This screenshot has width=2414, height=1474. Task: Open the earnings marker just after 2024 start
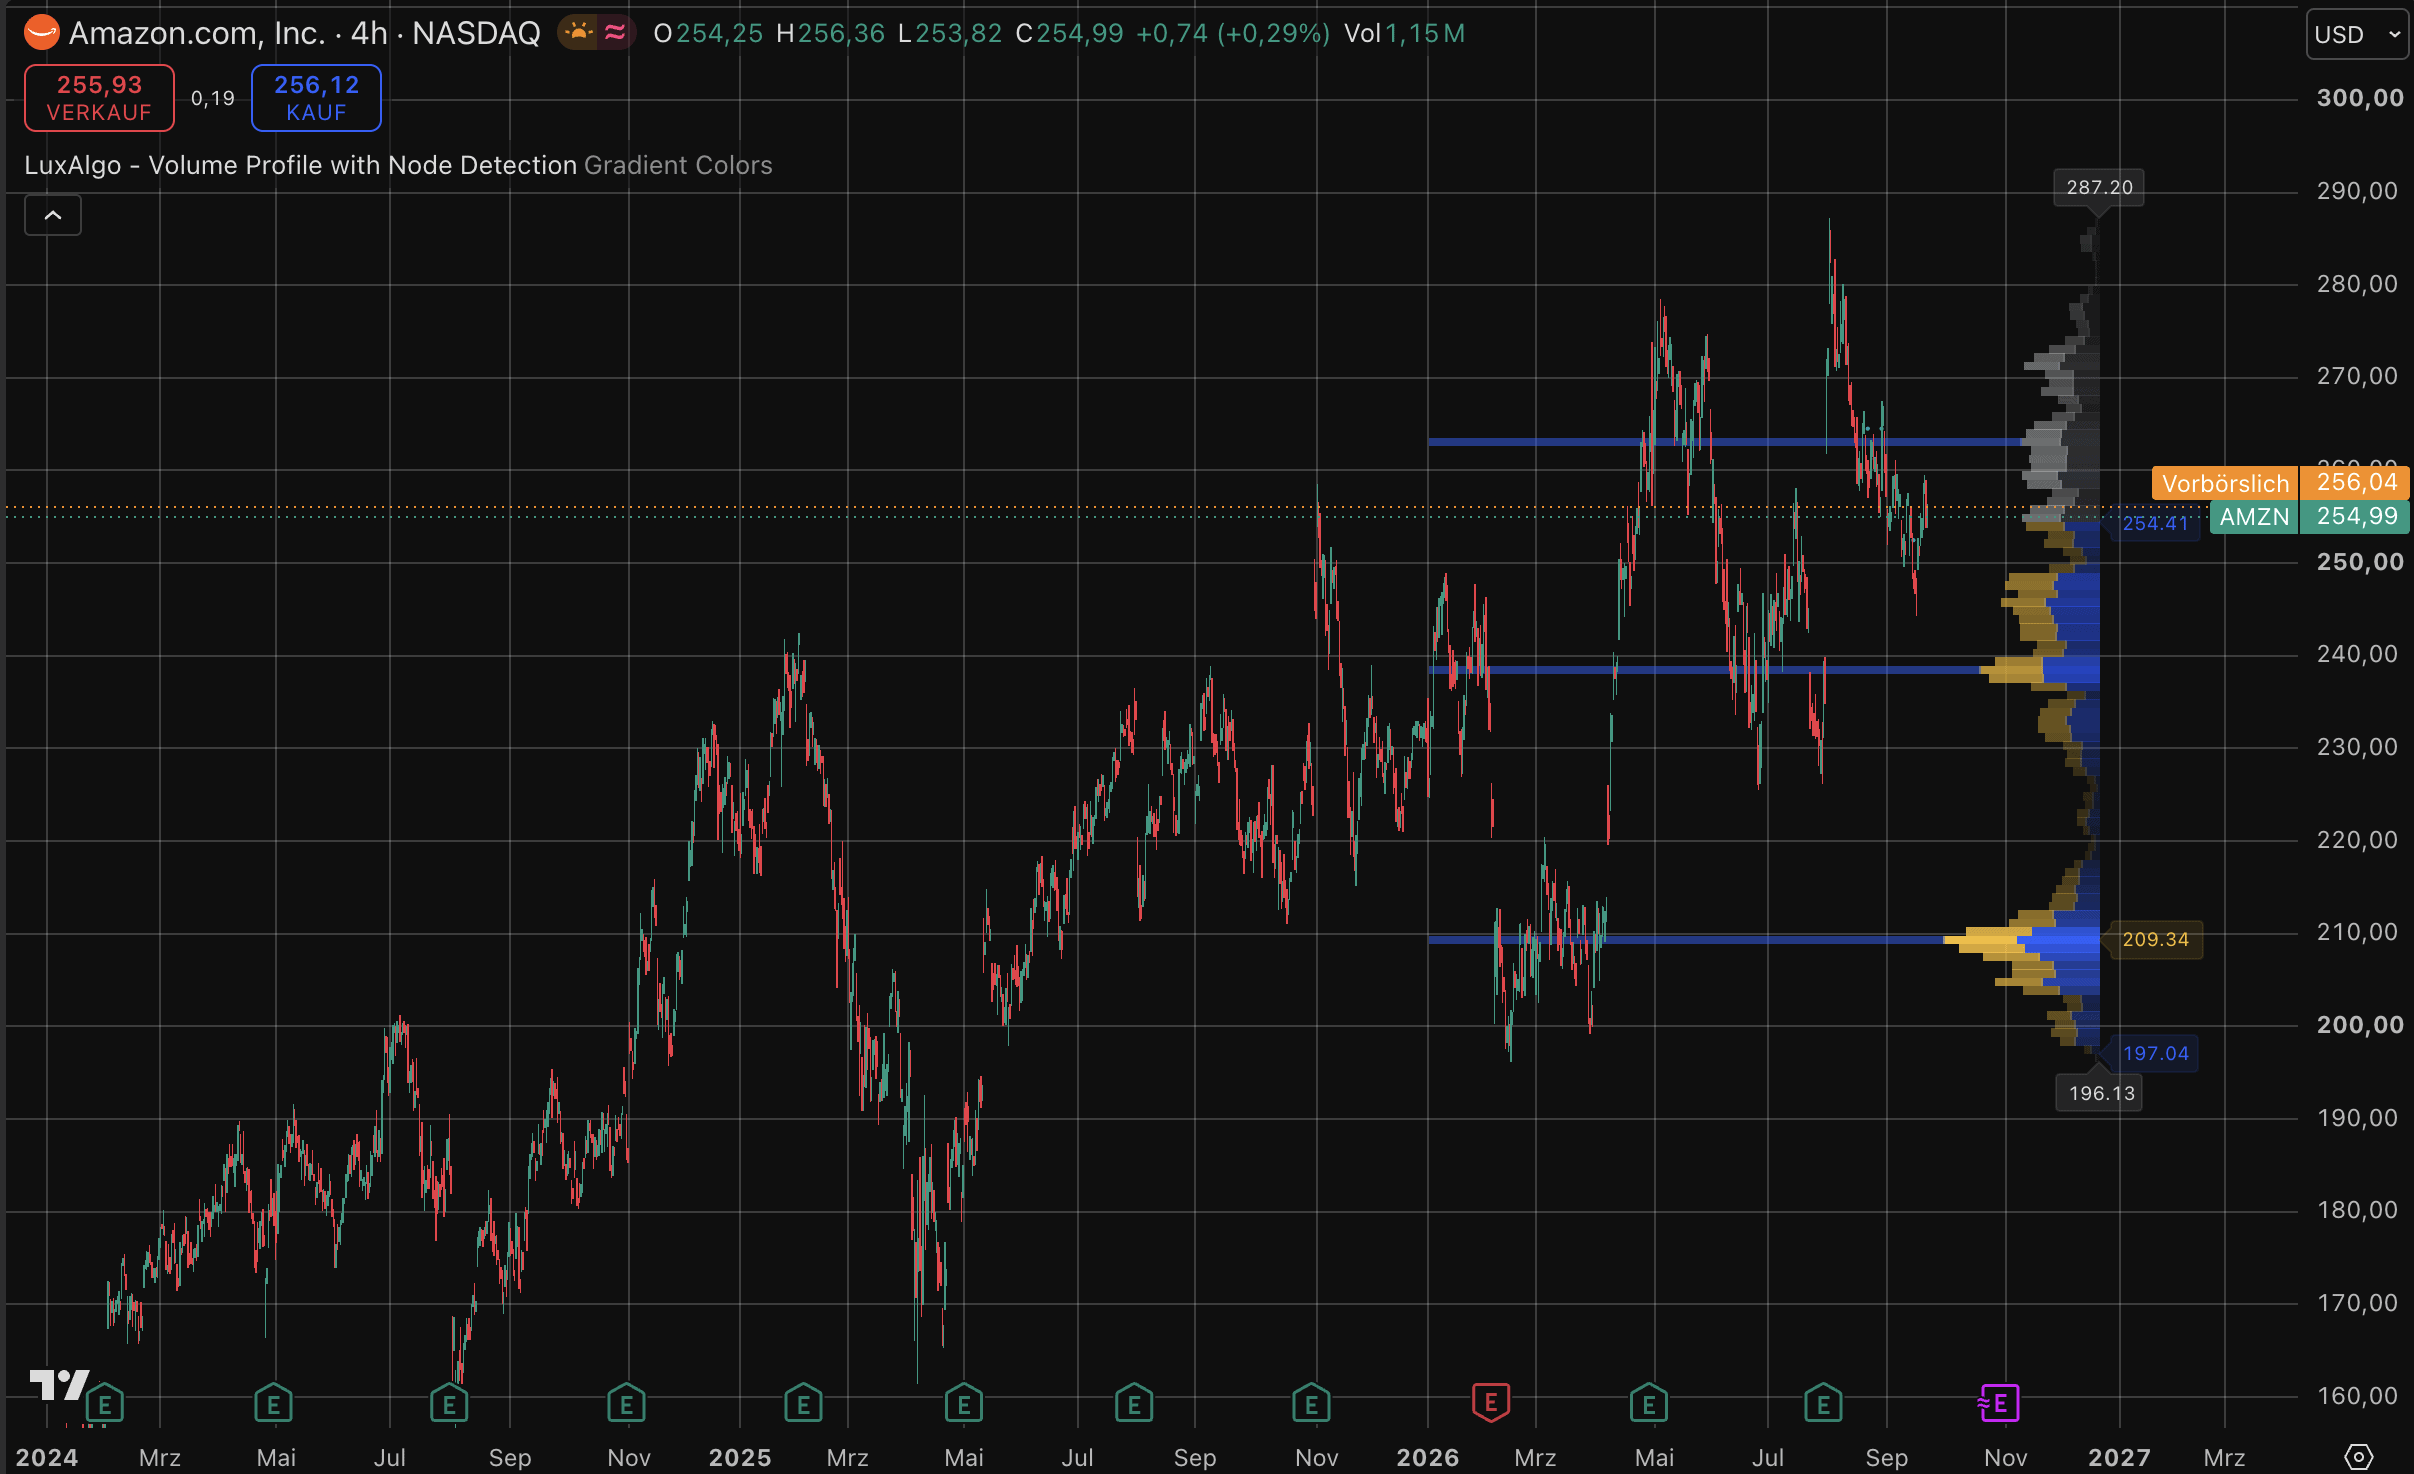point(105,1404)
